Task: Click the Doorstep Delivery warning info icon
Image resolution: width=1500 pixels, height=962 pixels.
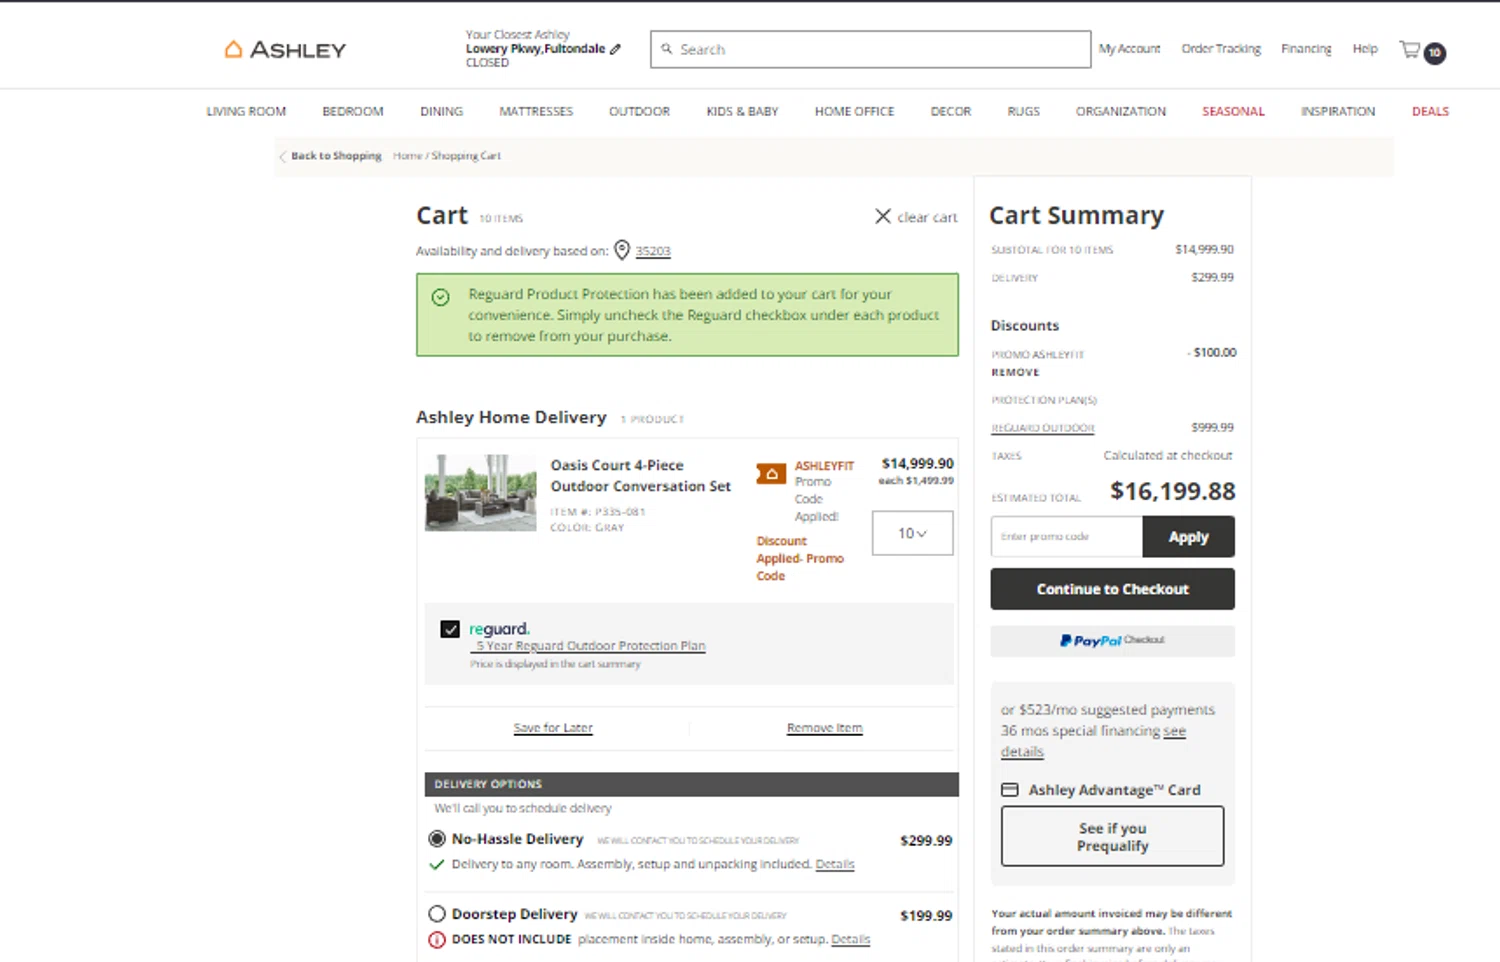Action: click(437, 939)
